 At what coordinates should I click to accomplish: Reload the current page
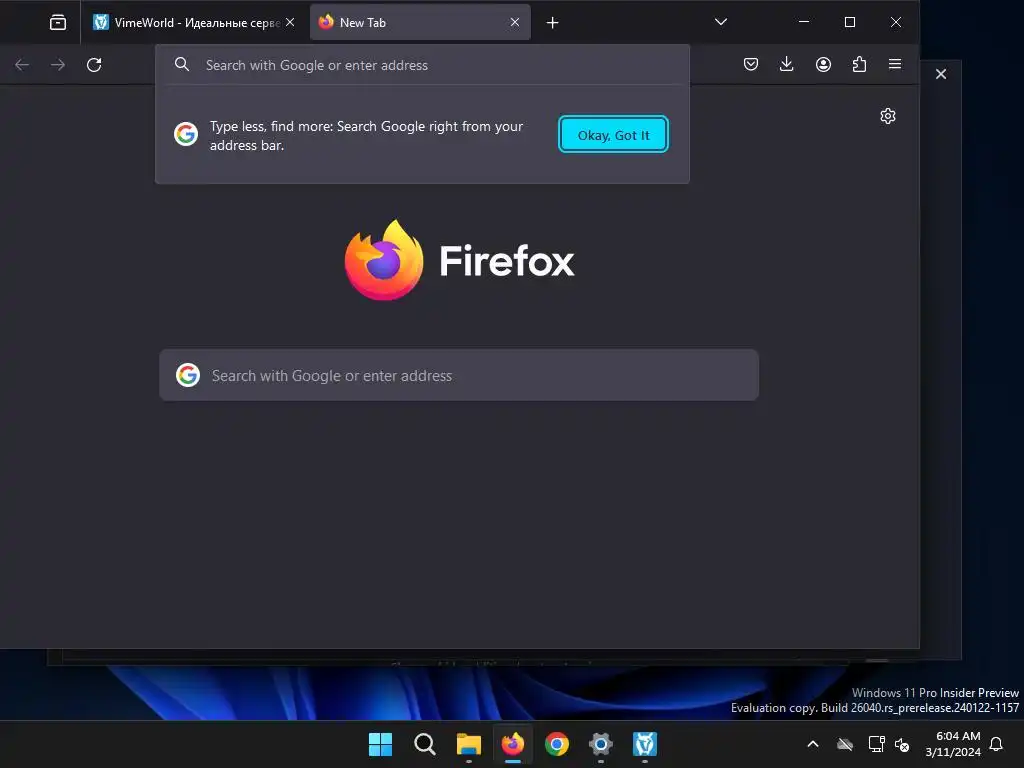pyautogui.click(x=94, y=65)
